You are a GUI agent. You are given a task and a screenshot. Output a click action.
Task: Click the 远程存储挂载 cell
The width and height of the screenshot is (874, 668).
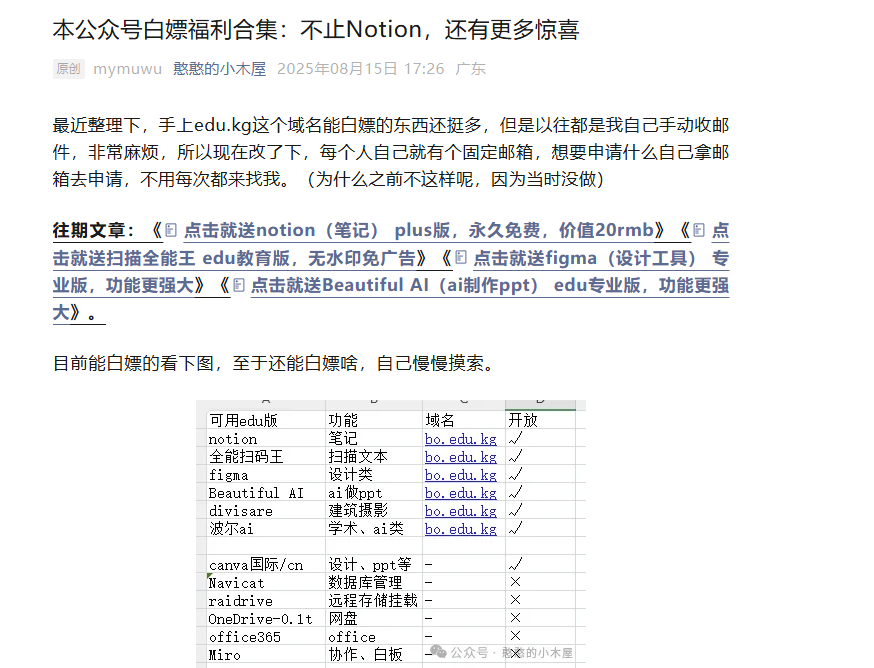[x=373, y=601]
